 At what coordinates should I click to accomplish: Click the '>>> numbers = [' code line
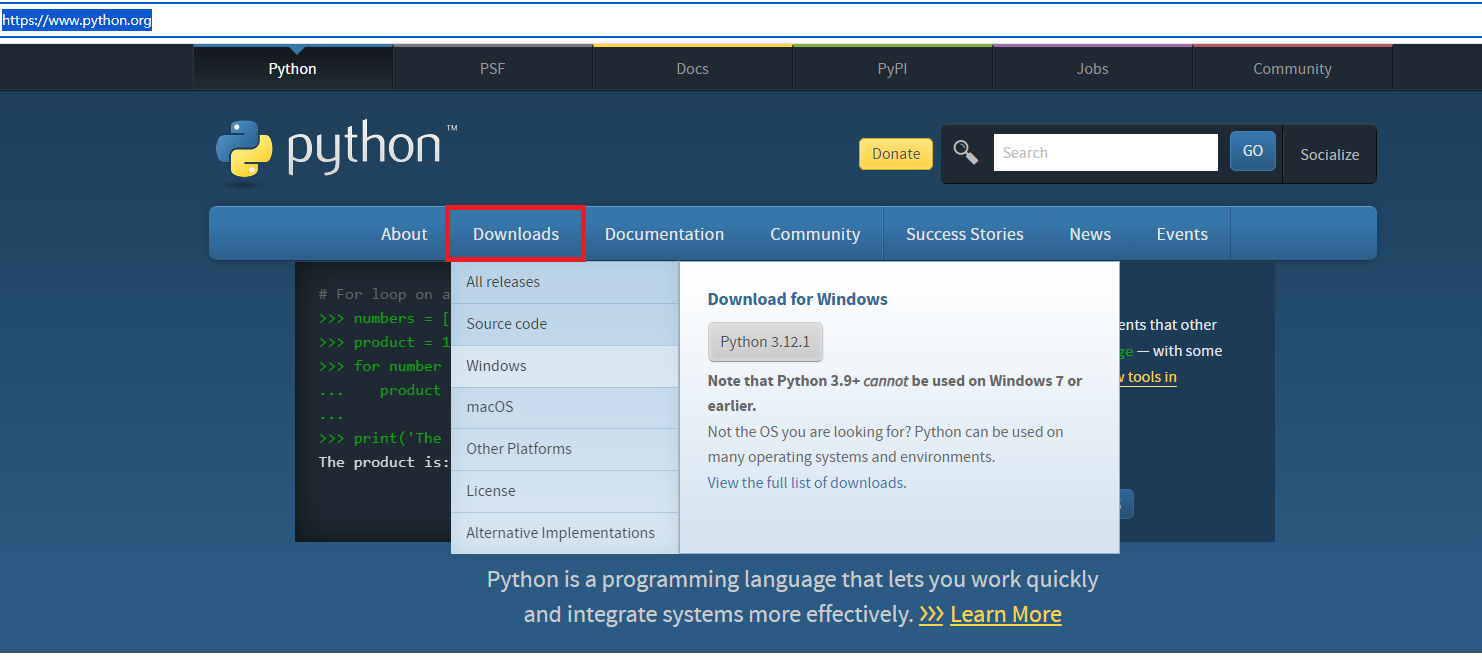tap(384, 318)
